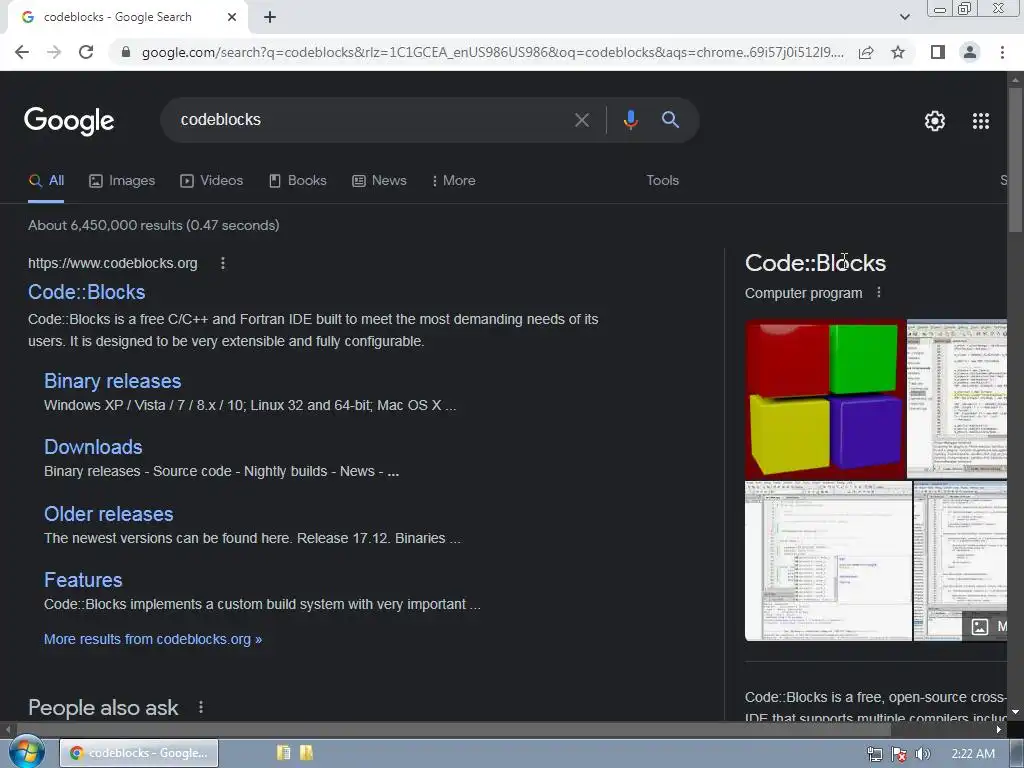Open the first folder taskbar icon
The width and height of the screenshot is (1024, 768).
click(x=283, y=753)
